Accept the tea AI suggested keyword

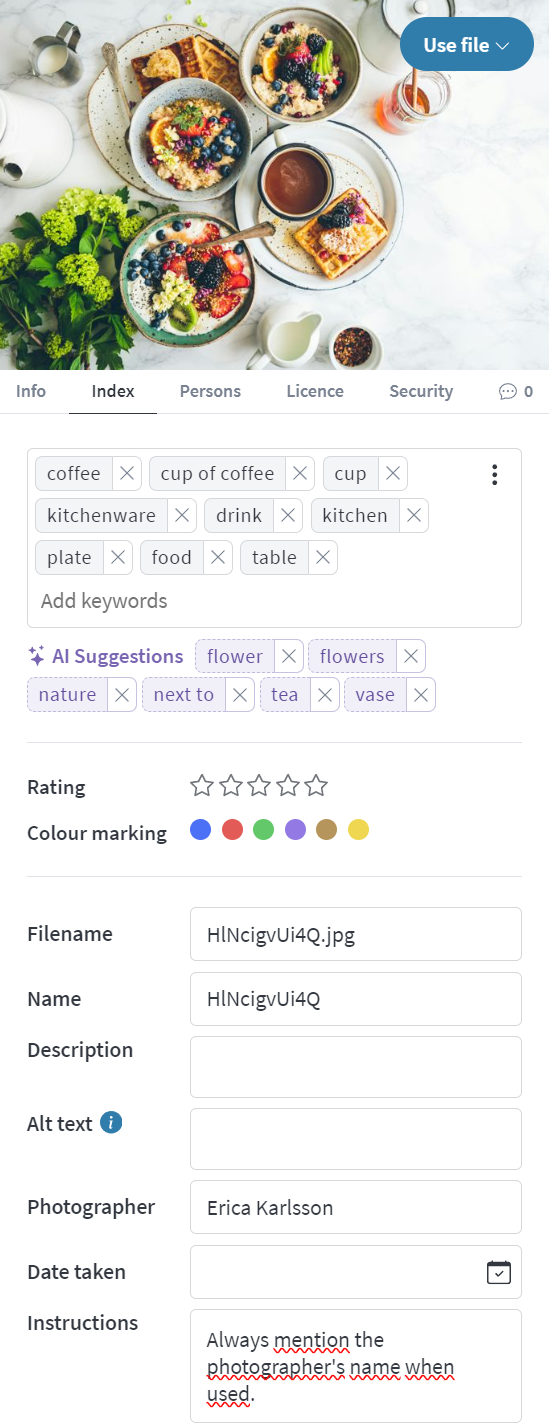point(285,695)
